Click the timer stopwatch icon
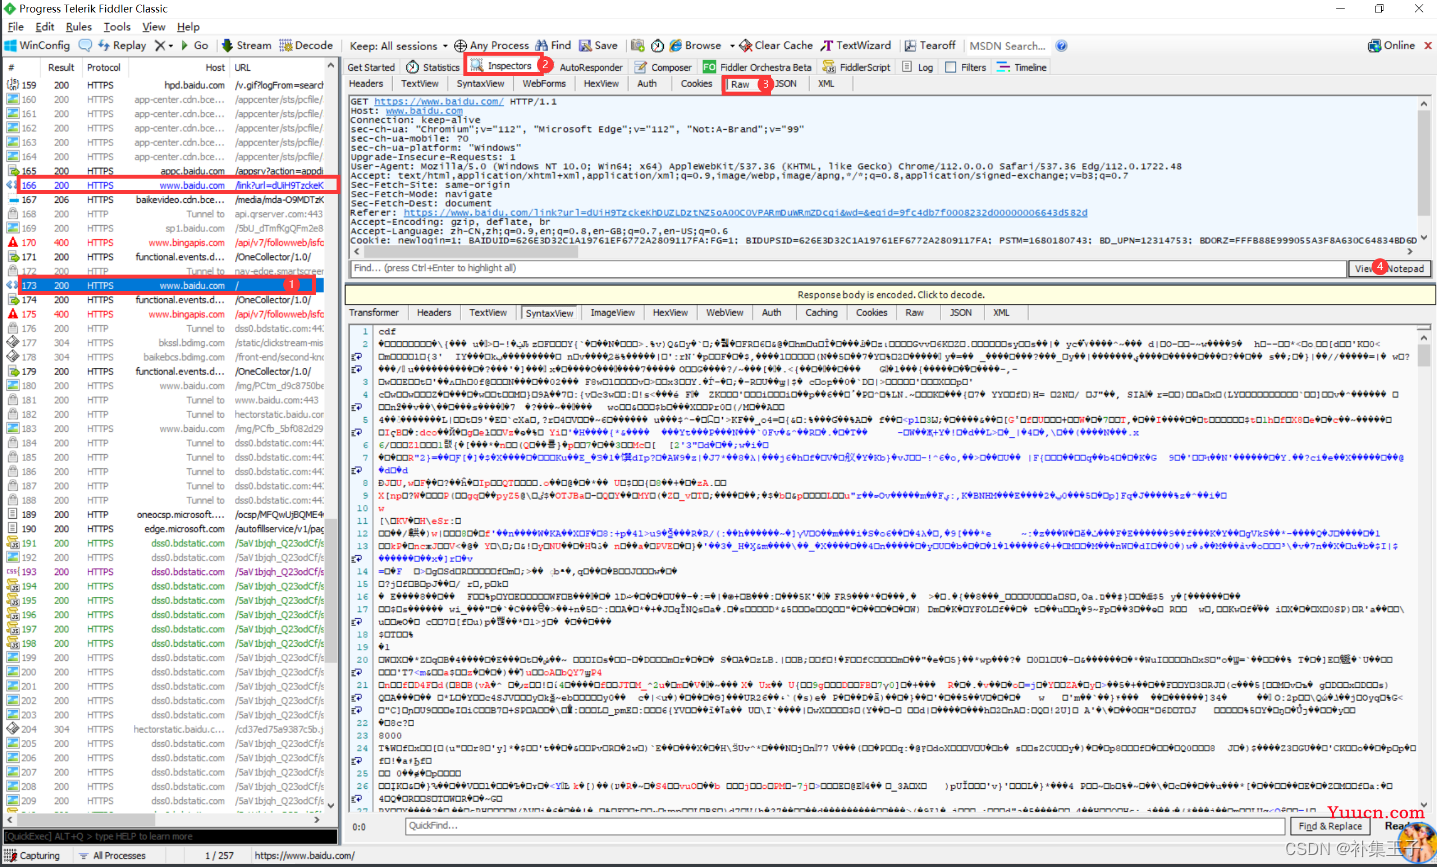The height and width of the screenshot is (867, 1437). (x=657, y=46)
